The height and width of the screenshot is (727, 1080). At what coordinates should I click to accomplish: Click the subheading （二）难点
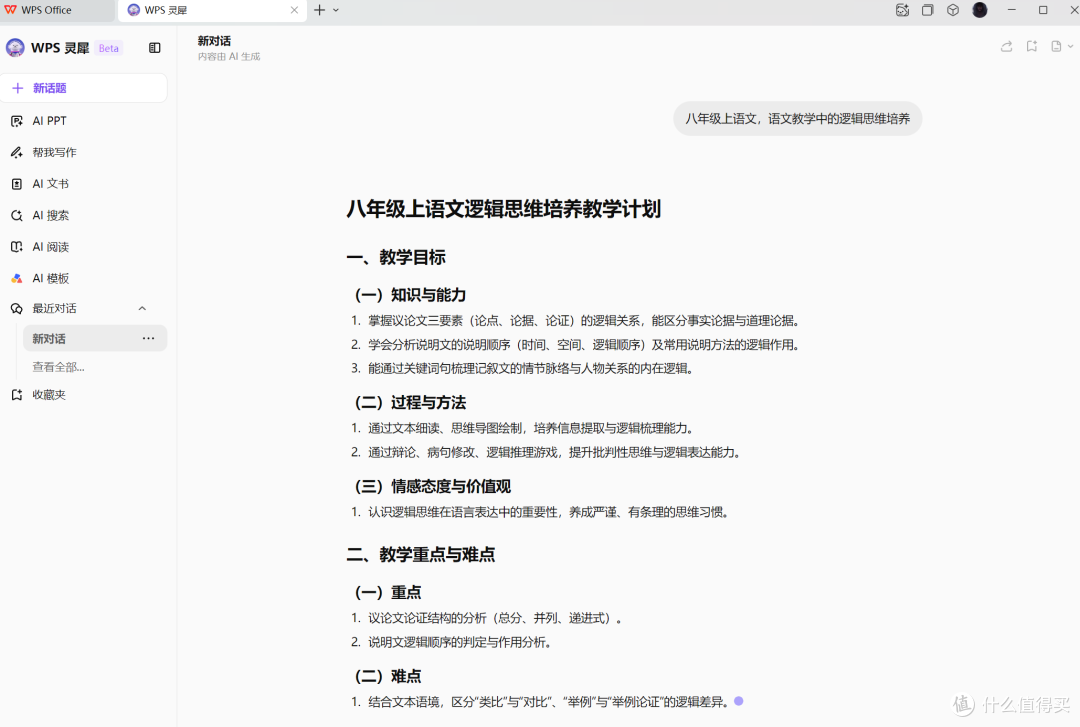point(388,677)
